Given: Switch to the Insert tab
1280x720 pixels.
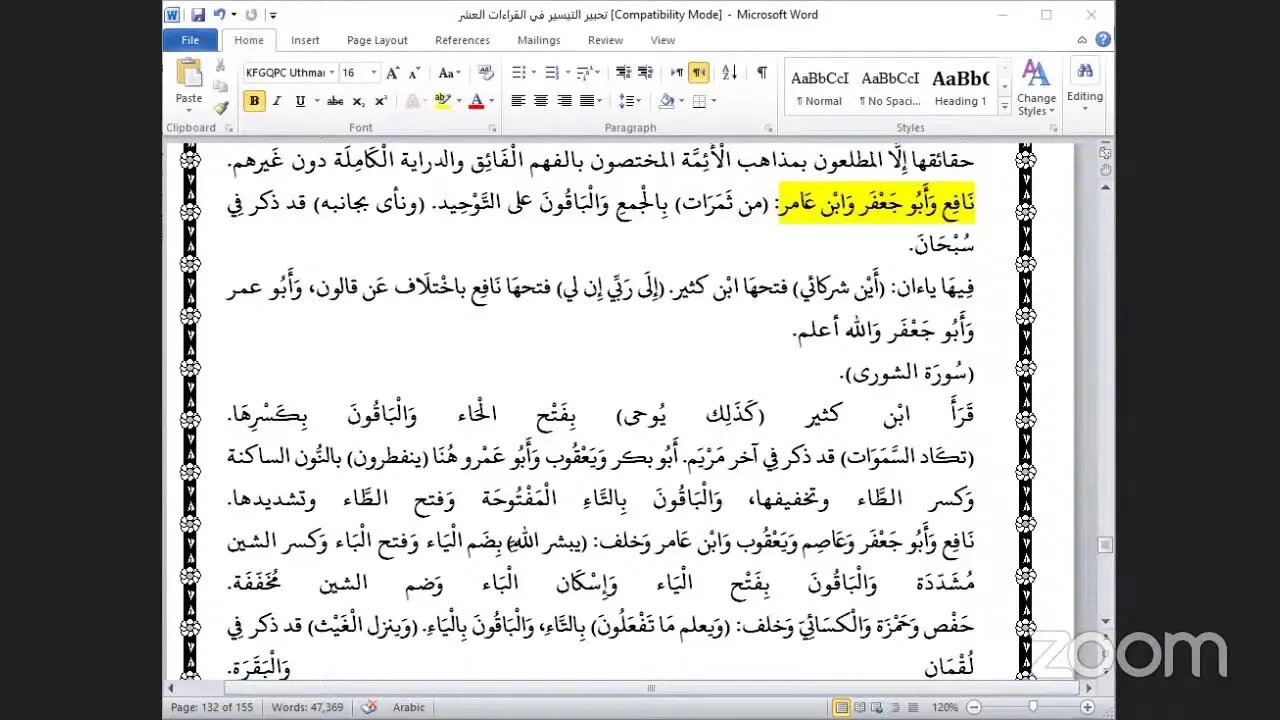Looking at the screenshot, I should point(305,40).
